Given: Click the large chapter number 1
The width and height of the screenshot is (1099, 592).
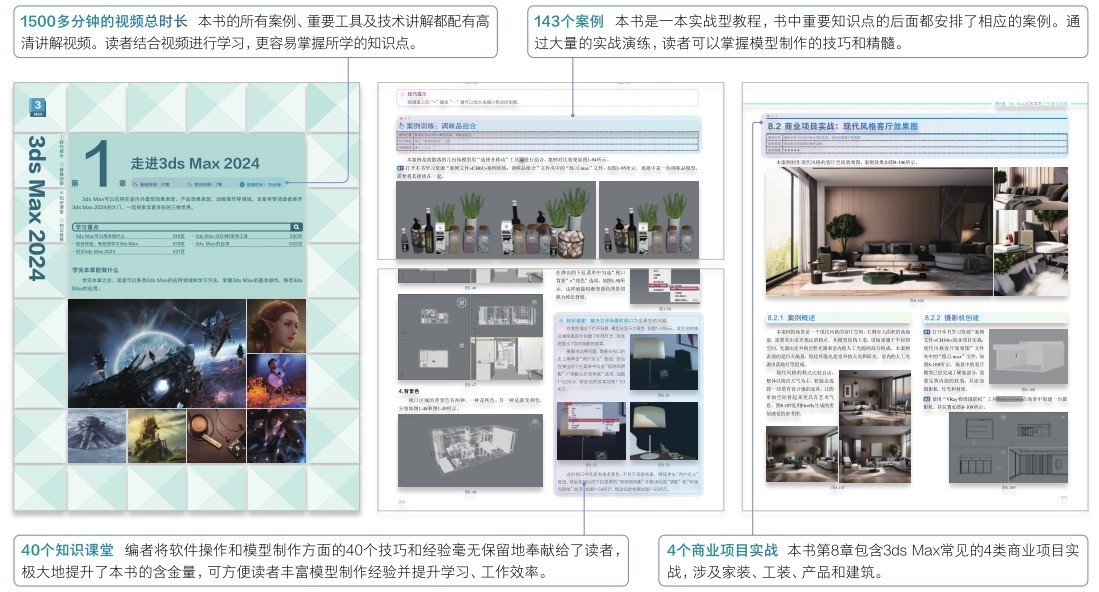Looking at the screenshot, I should (x=97, y=163).
